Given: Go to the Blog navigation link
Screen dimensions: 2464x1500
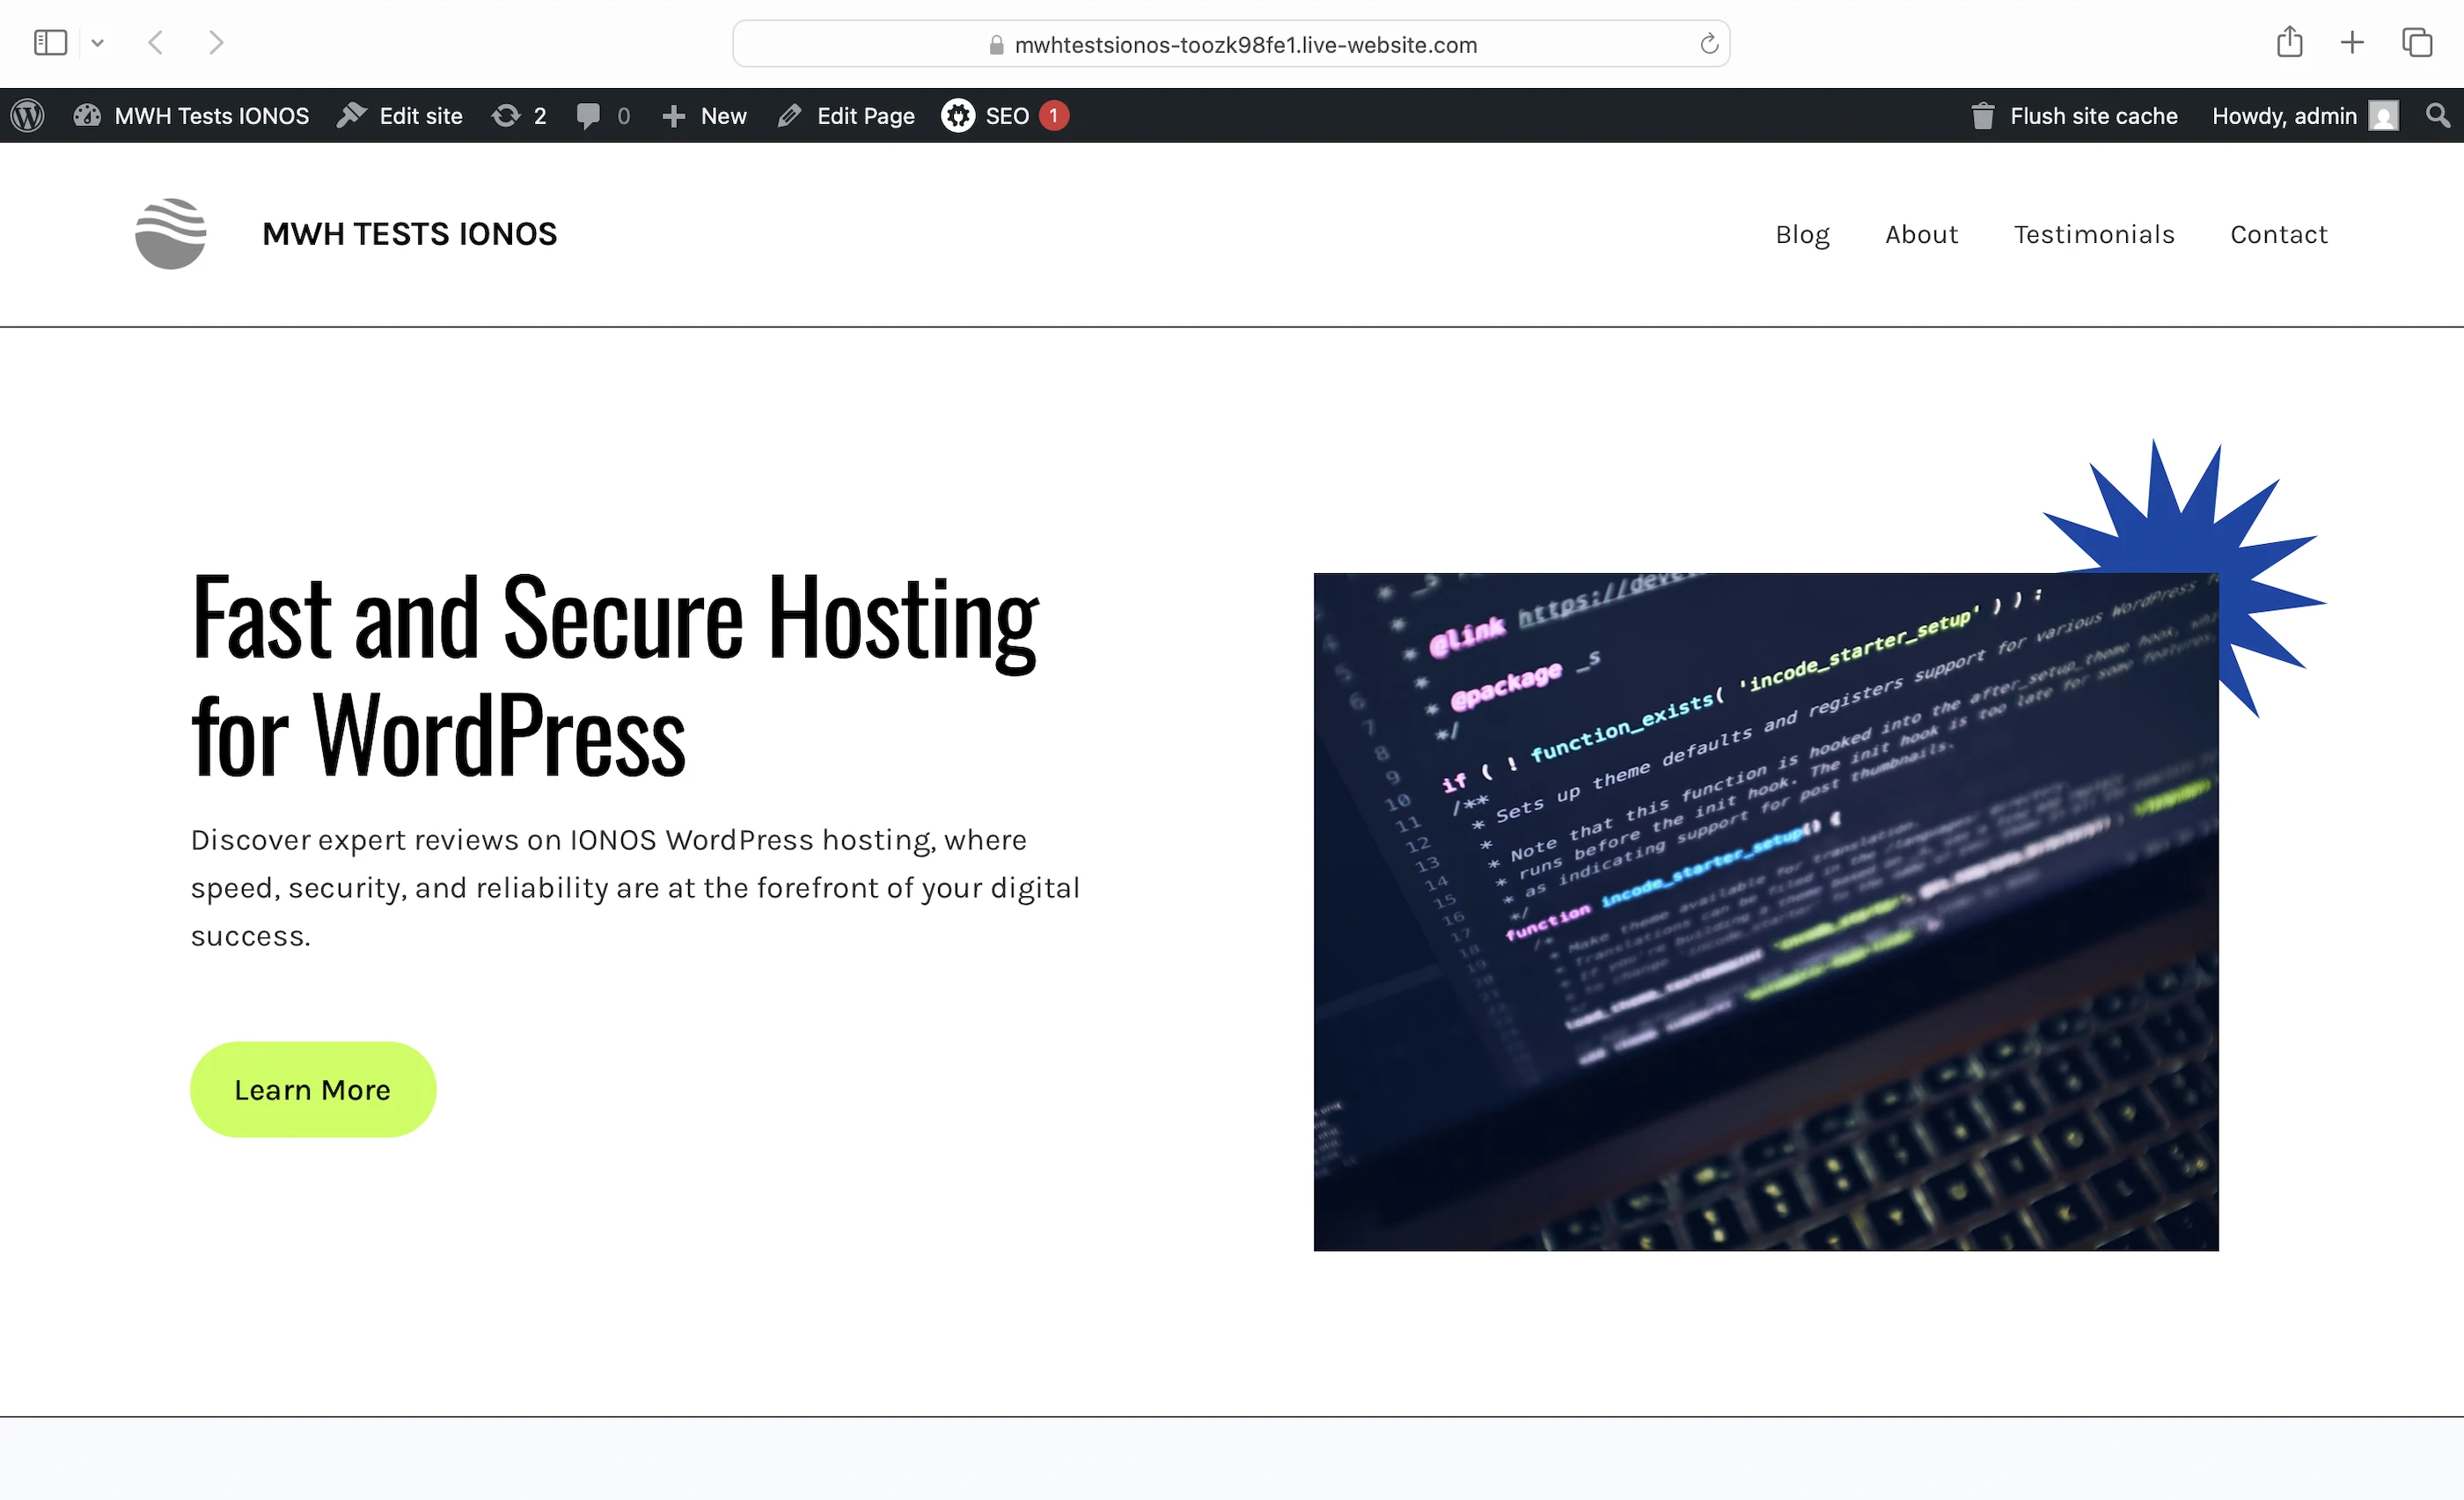Looking at the screenshot, I should point(1802,234).
